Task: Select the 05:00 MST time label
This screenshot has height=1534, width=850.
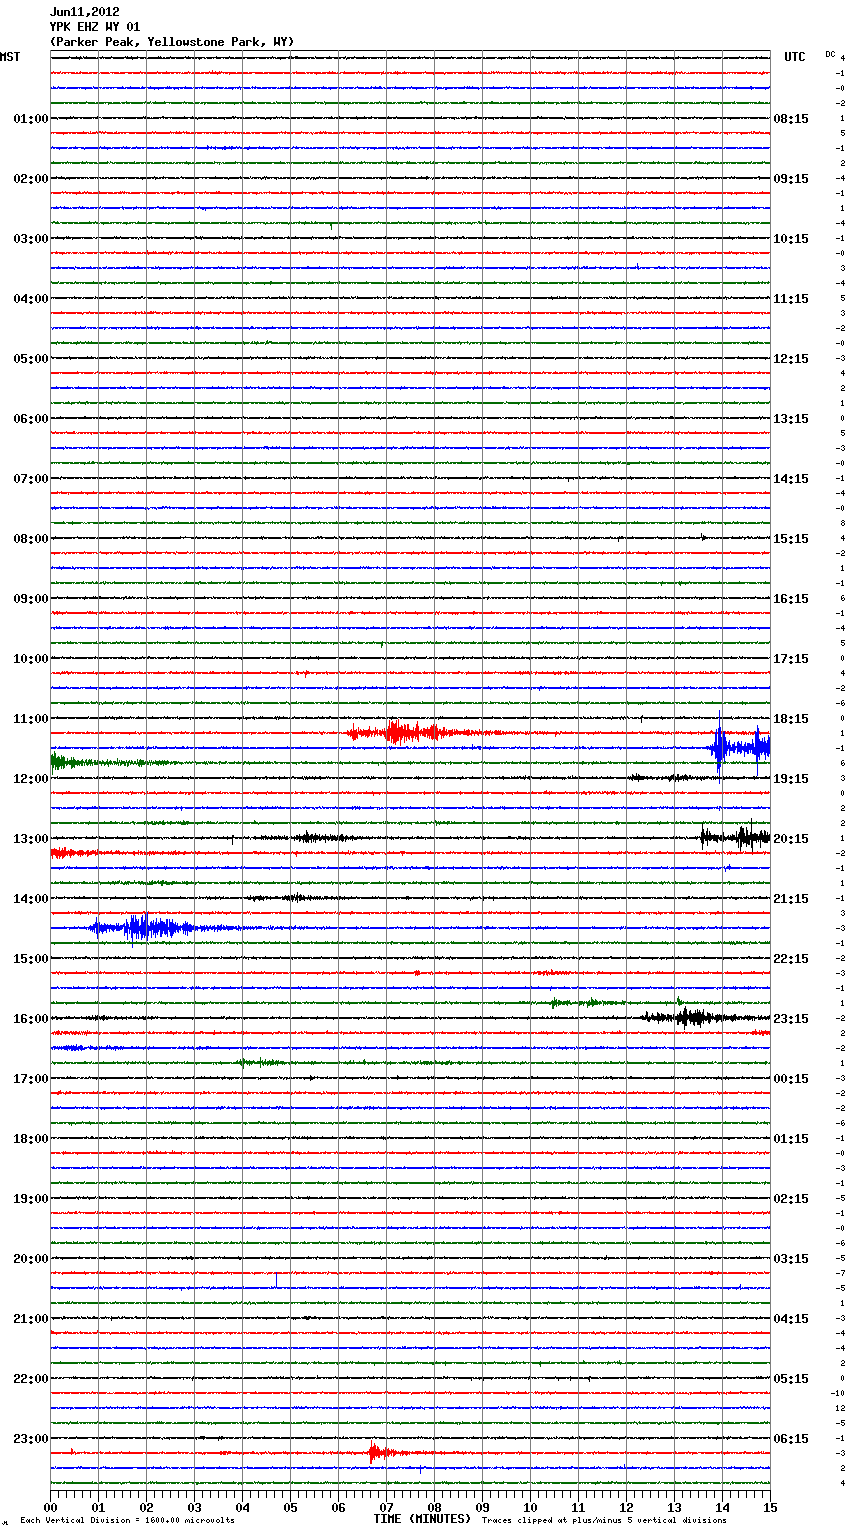Action: tap(30, 359)
